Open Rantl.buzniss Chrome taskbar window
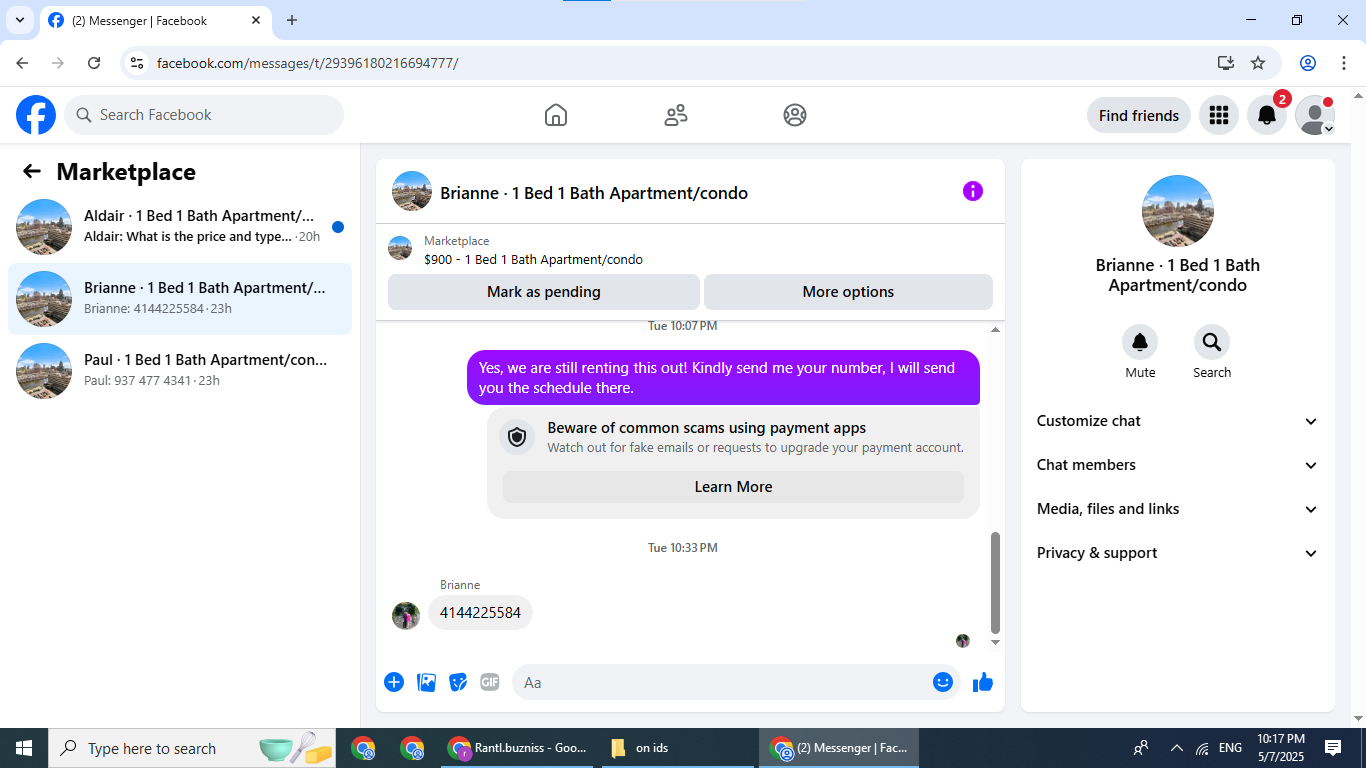Screen dimensions: 1366x768 [x=518, y=748]
